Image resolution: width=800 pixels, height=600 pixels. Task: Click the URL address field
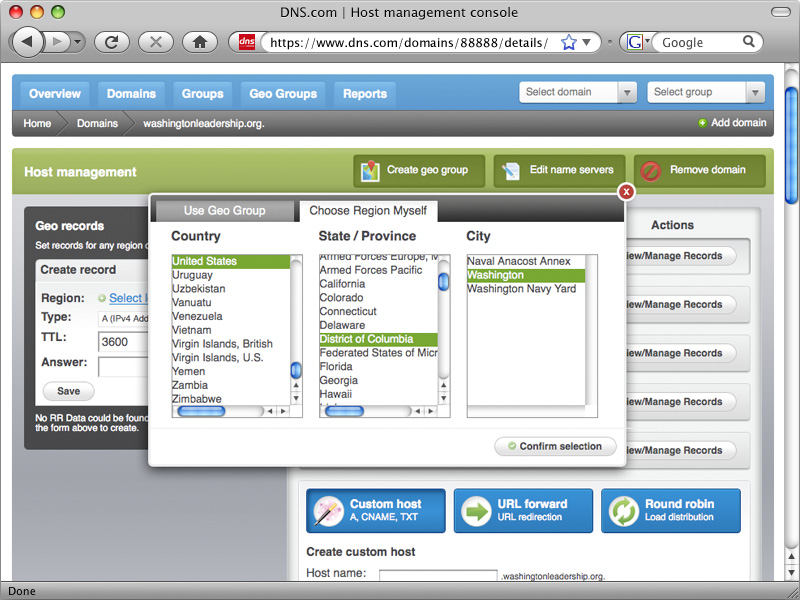click(409, 42)
